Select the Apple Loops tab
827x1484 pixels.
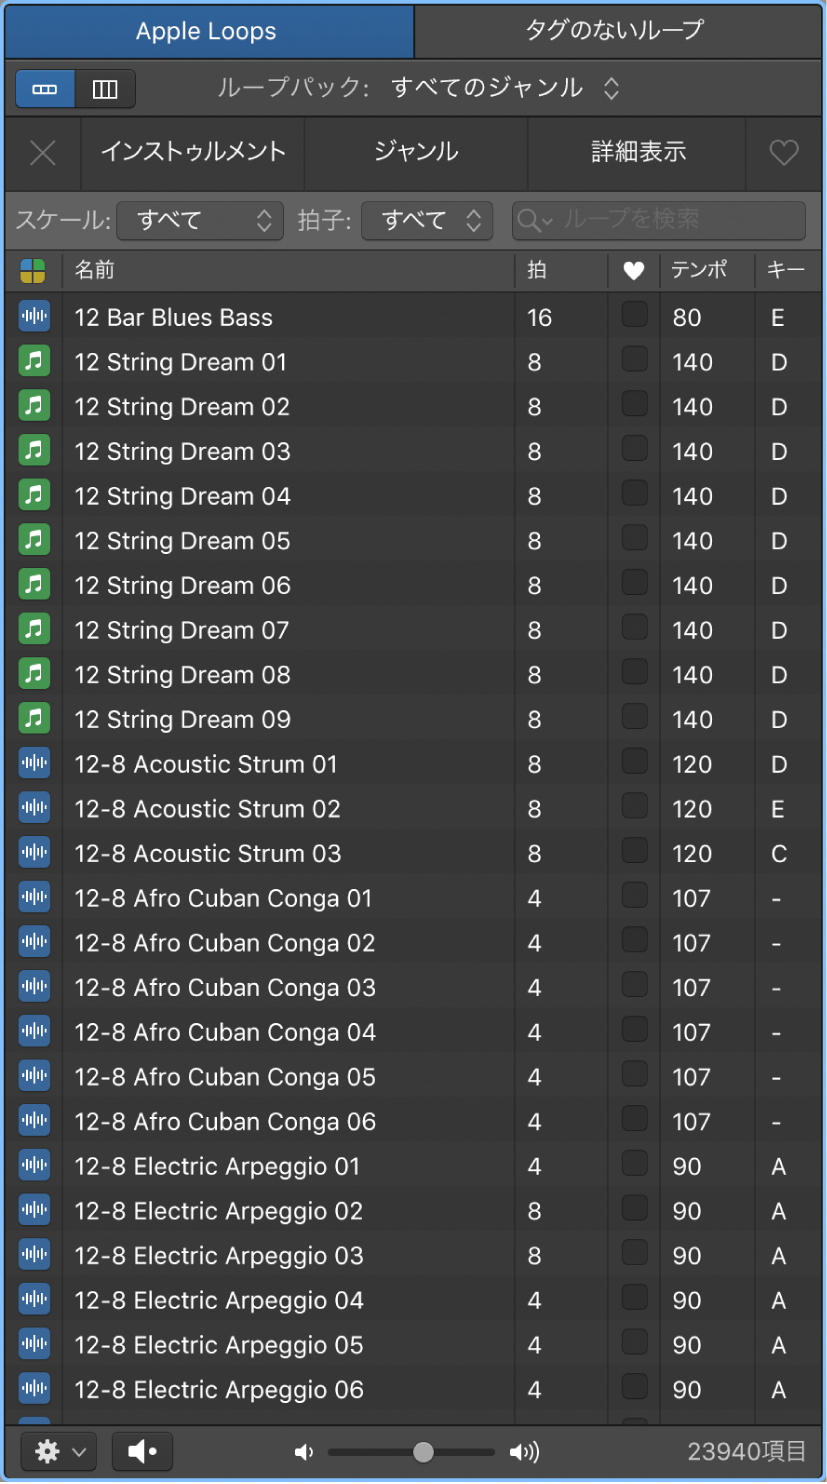(x=206, y=31)
